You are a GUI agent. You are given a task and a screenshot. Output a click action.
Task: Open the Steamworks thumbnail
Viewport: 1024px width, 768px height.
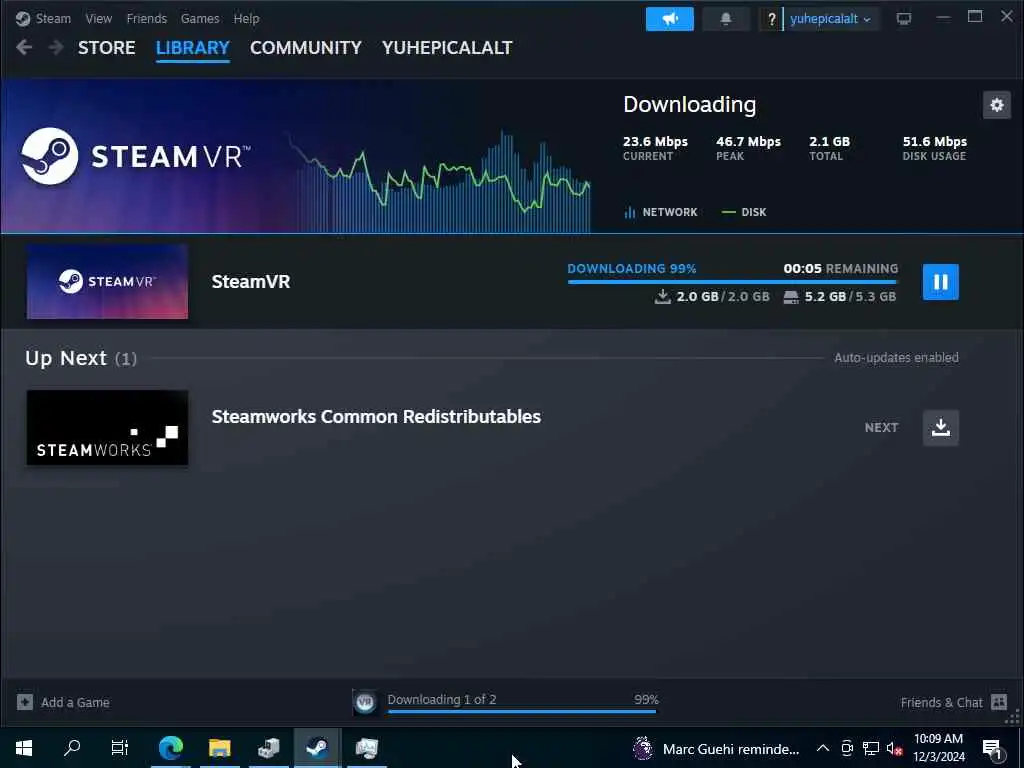click(107, 428)
